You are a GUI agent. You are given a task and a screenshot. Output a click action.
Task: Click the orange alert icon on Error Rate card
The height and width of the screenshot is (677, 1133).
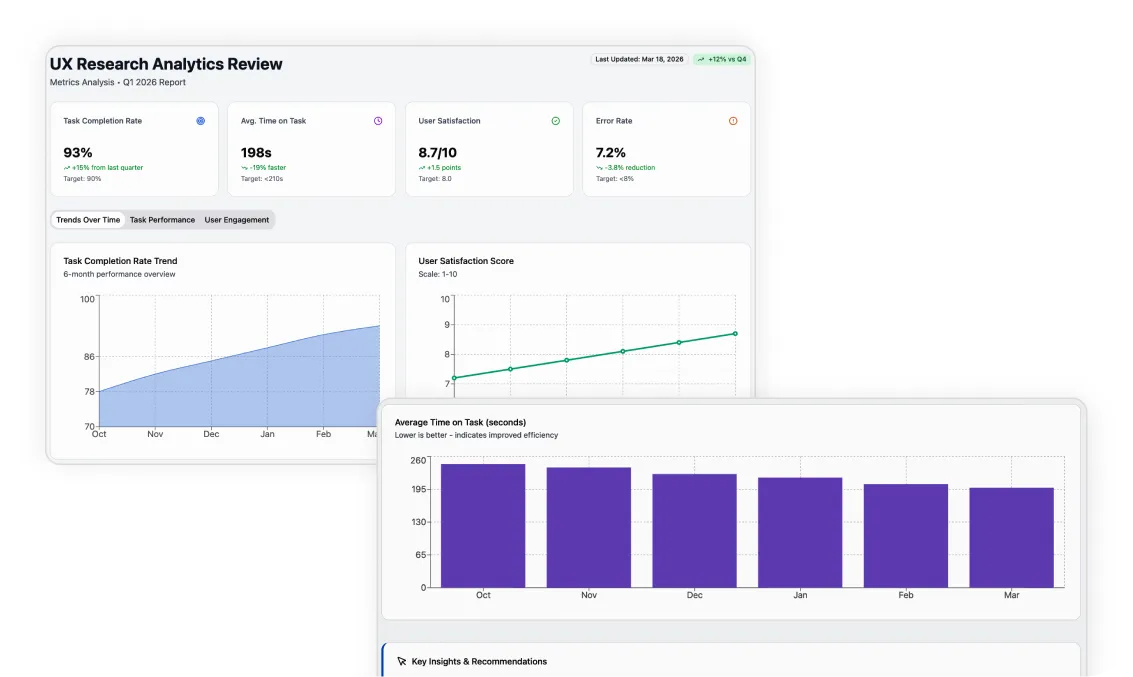[x=733, y=121]
